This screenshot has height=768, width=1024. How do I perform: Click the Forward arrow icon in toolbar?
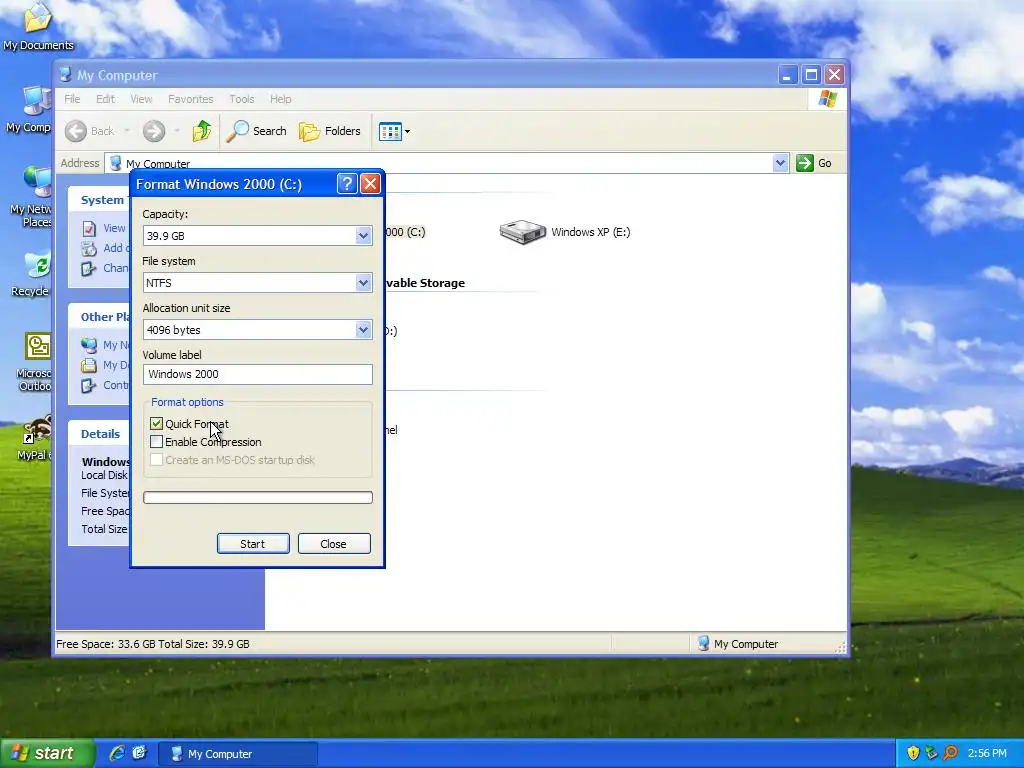pyautogui.click(x=154, y=131)
